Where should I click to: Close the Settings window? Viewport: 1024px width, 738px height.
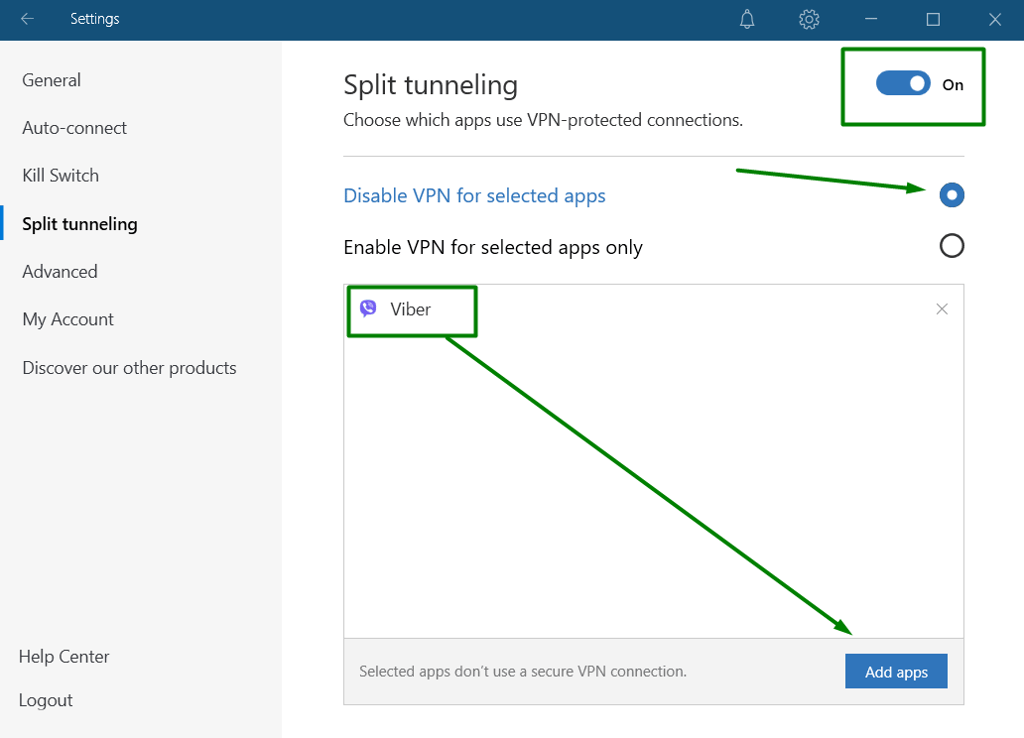(x=995, y=20)
